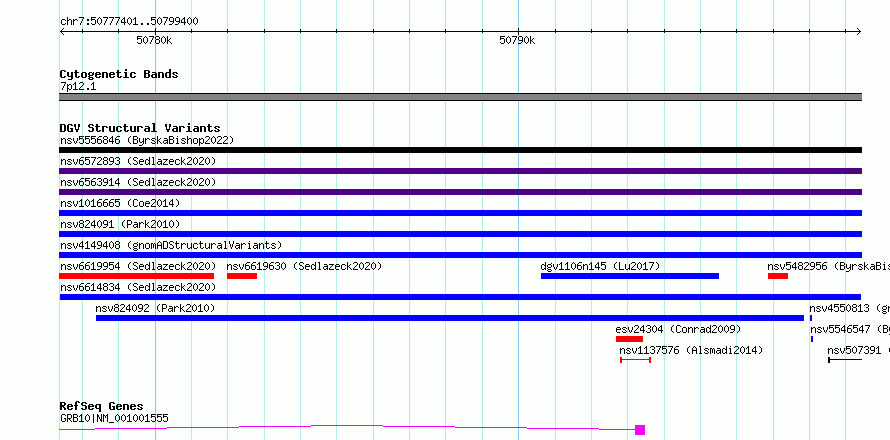Viewport: 890px width, 440px height.
Task: Click the nsv6619954 red variant bar
Action: 136,276
